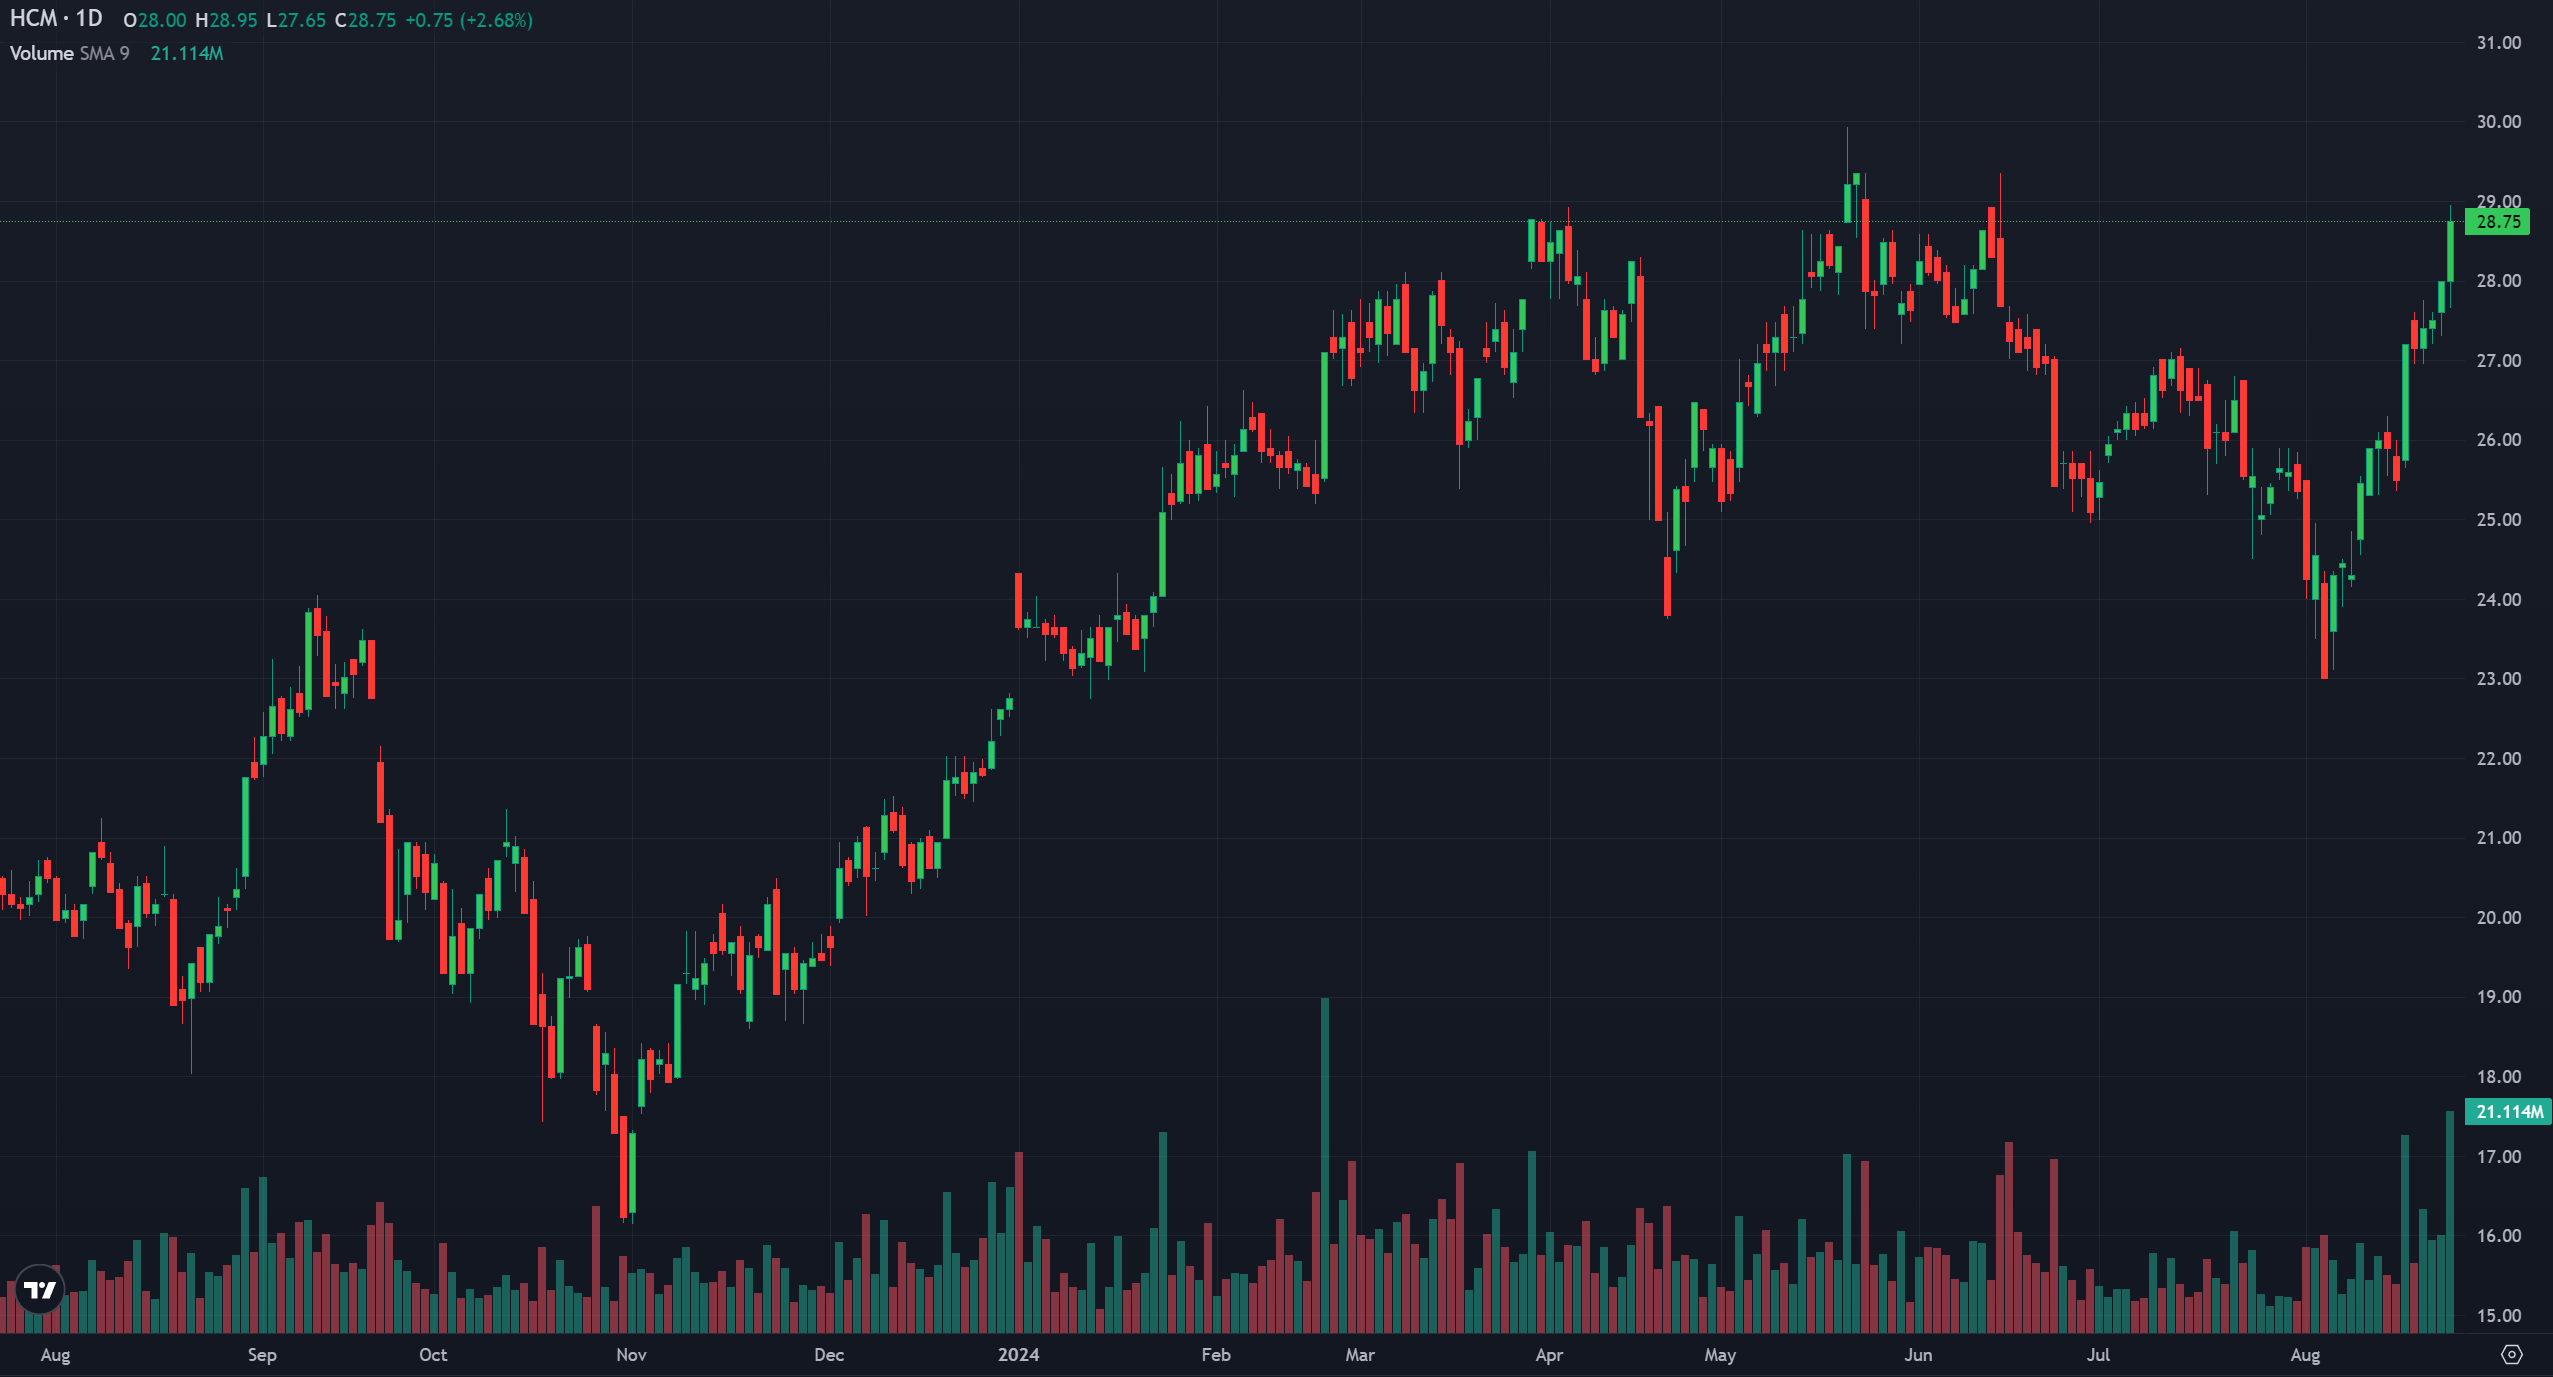The image size is (2553, 1377).
Task: Click the 31.00 label on price scale
Action: pos(2498,43)
